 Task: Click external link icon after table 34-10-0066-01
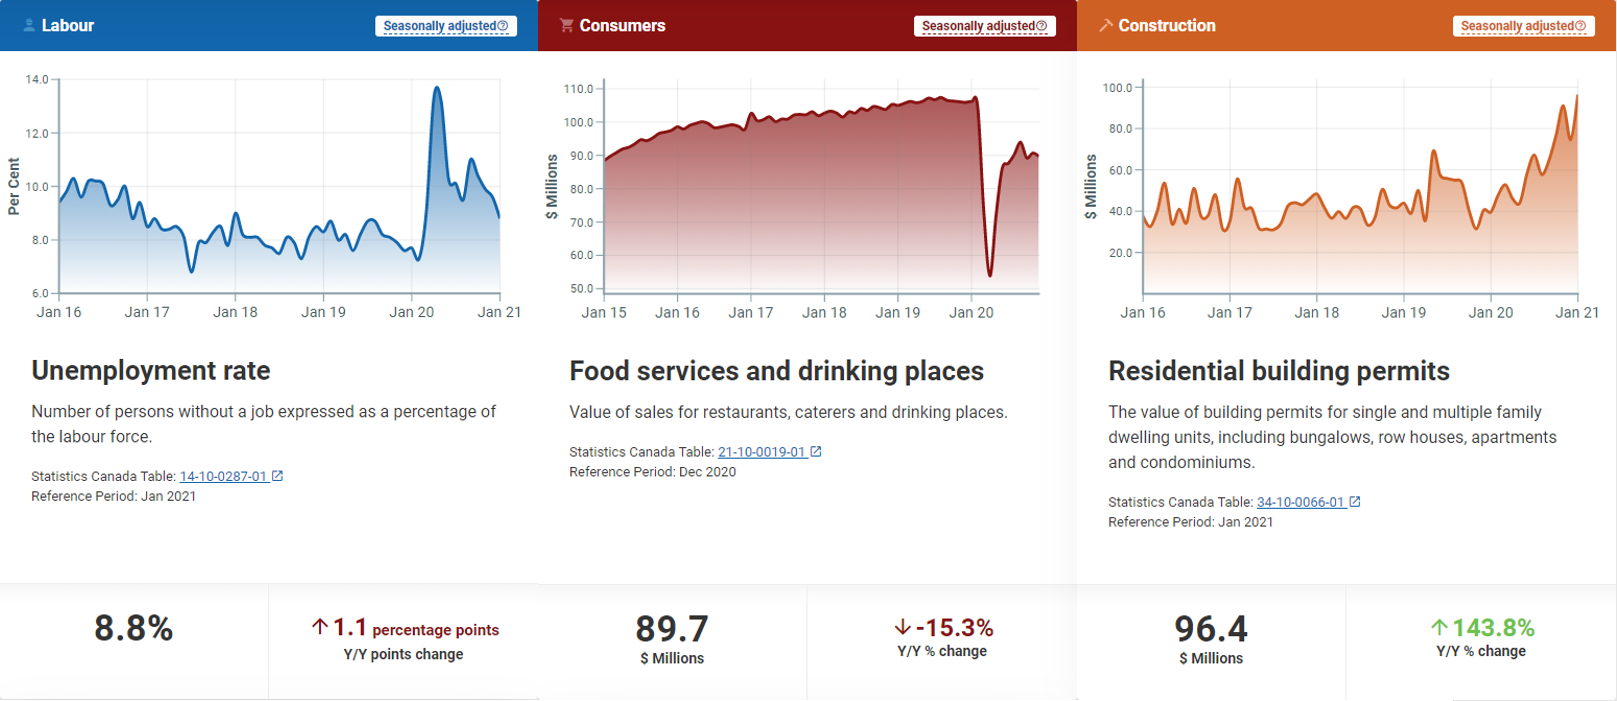(x=1355, y=502)
